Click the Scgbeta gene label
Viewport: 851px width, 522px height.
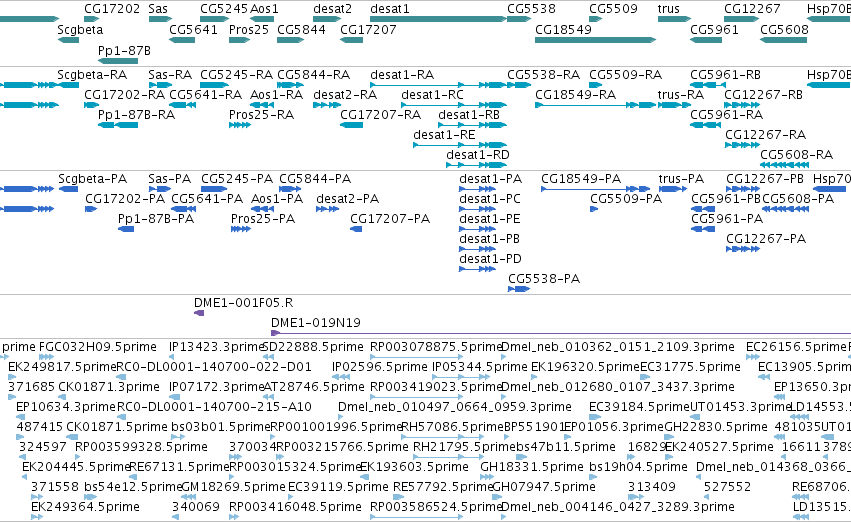[80, 30]
